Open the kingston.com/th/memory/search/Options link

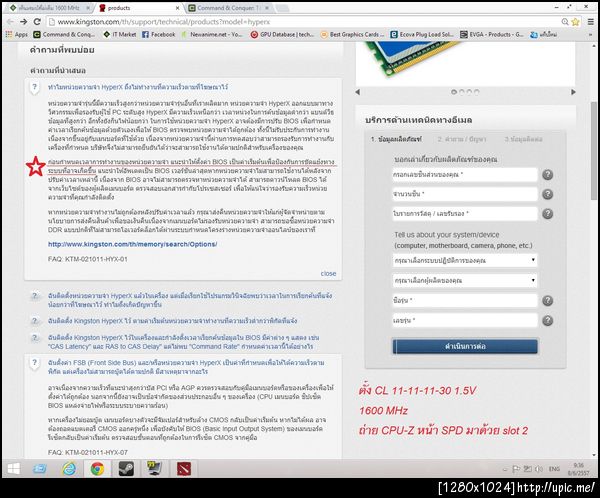pos(132,244)
